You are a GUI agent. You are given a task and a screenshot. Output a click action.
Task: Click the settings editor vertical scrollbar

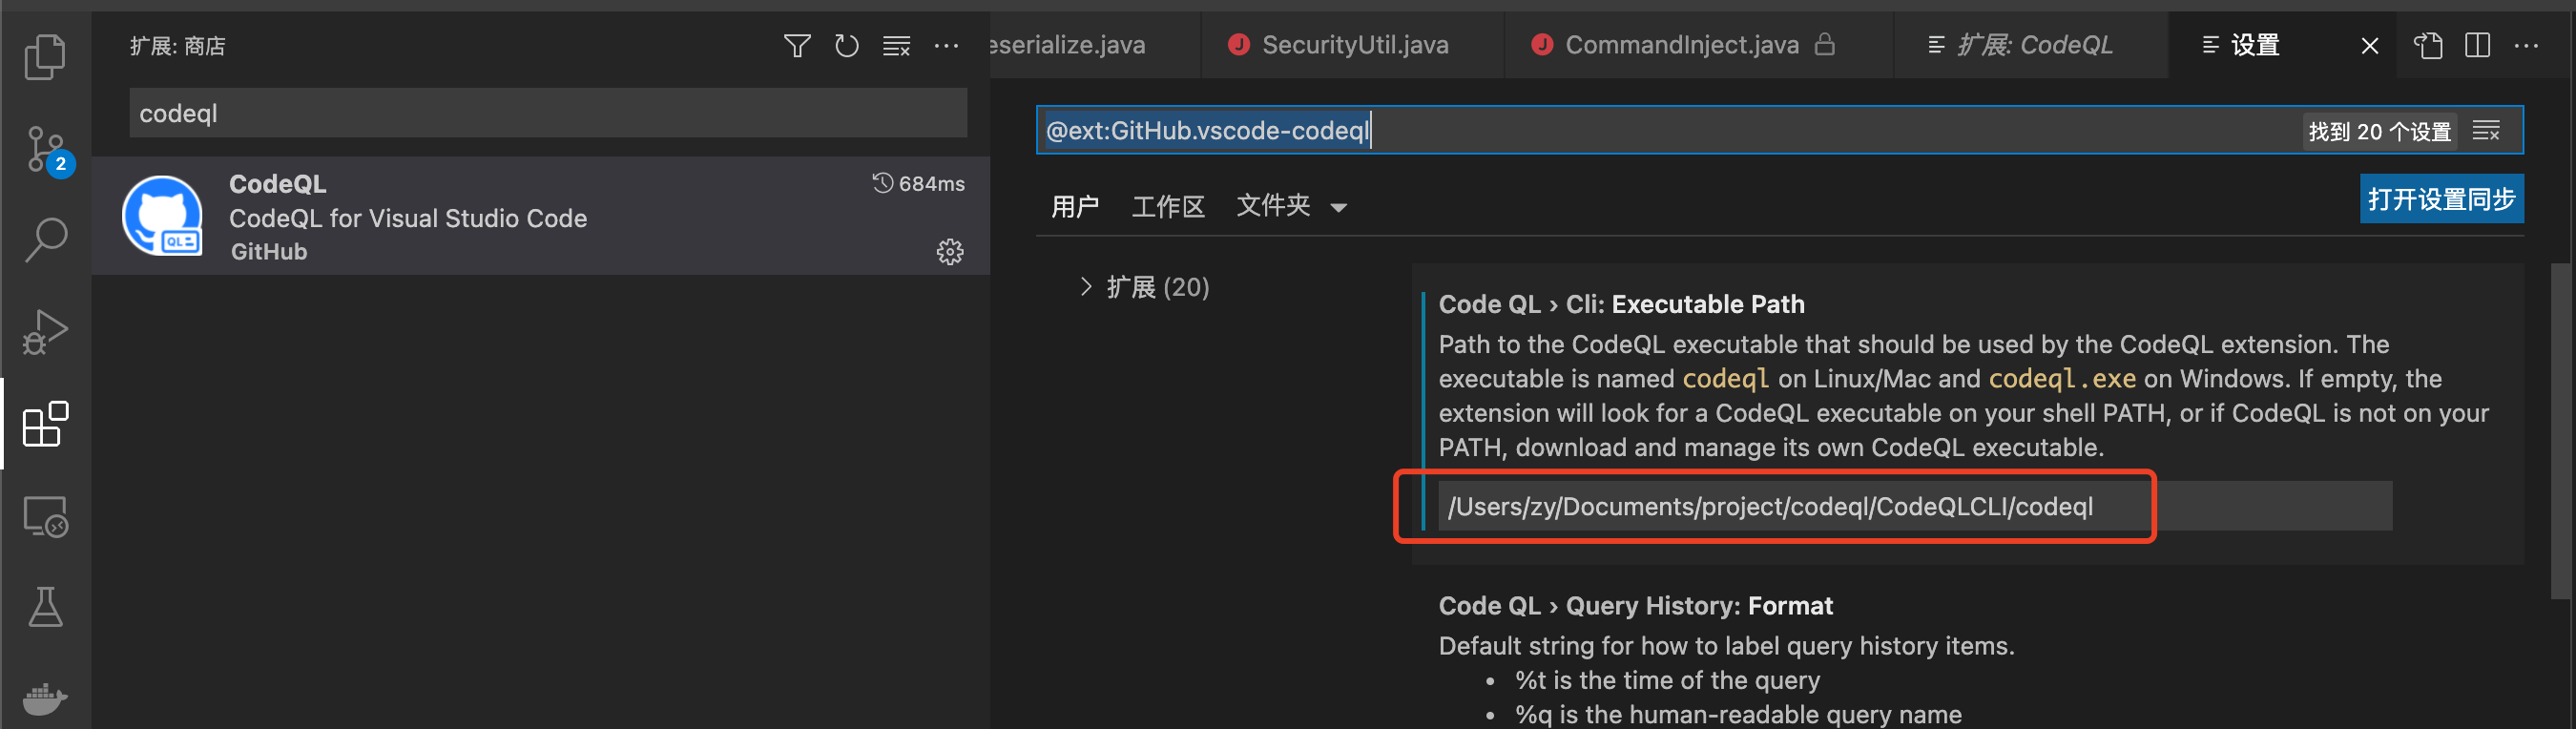[2560, 431]
